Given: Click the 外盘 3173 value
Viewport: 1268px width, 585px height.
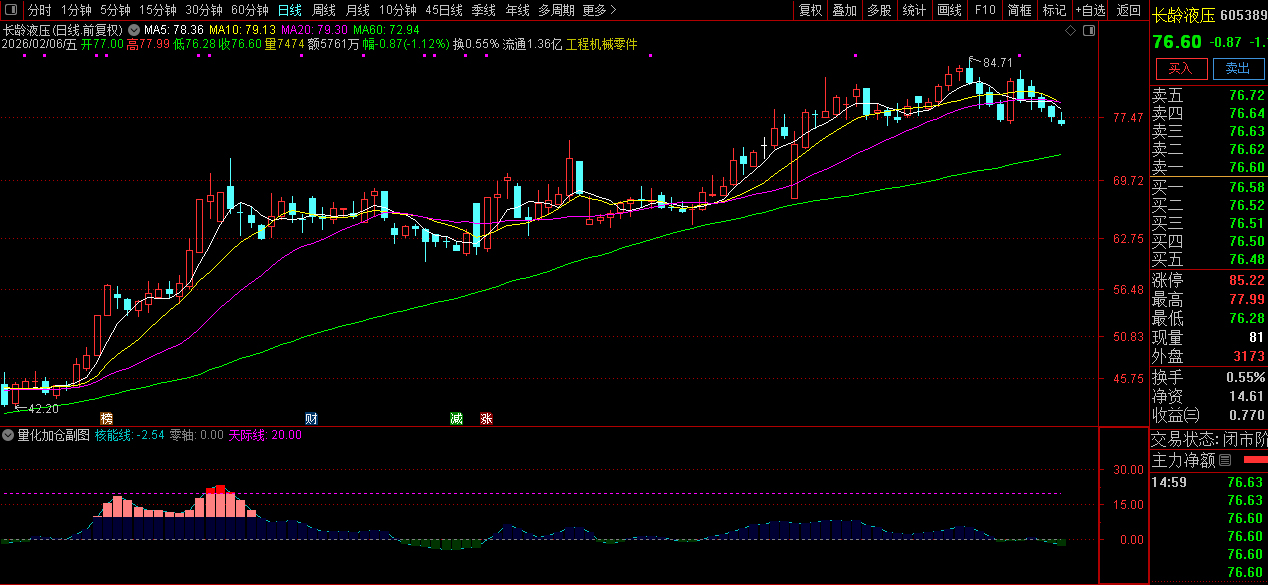Looking at the screenshot, I should pos(1250,356).
